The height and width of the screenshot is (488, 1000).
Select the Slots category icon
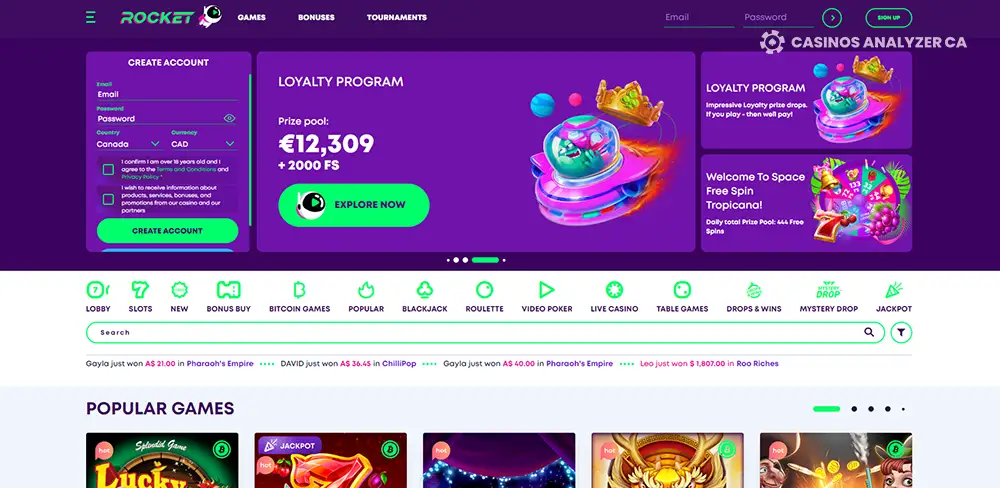[x=140, y=290]
